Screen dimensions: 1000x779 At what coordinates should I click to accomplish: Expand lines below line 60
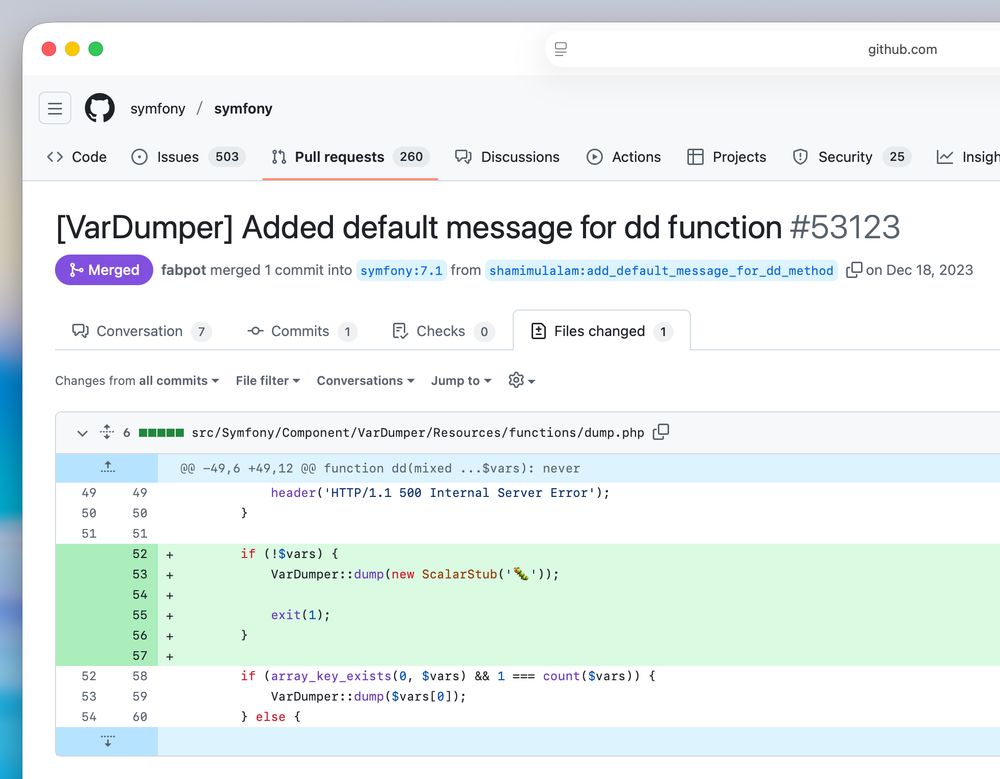pyautogui.click(x=107, y=741)
